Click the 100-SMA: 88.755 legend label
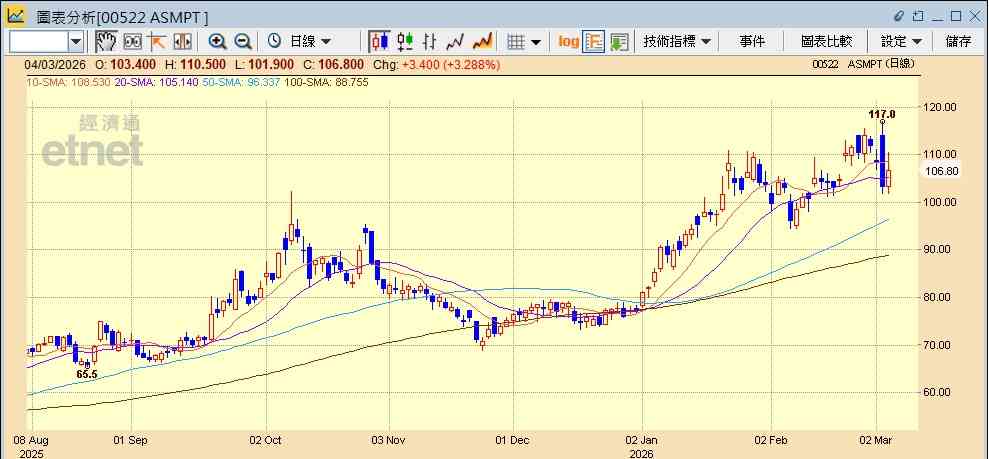Viewport: 989px width, 459px height. tap(327, 82)
